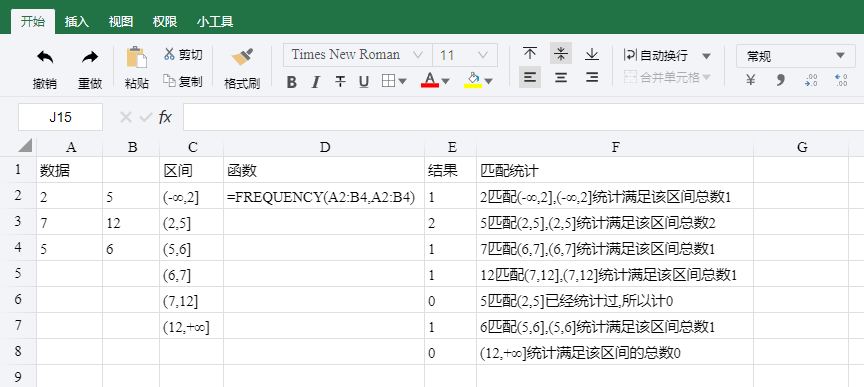Click the Cut (剪切) scissors button

point(183,55)
